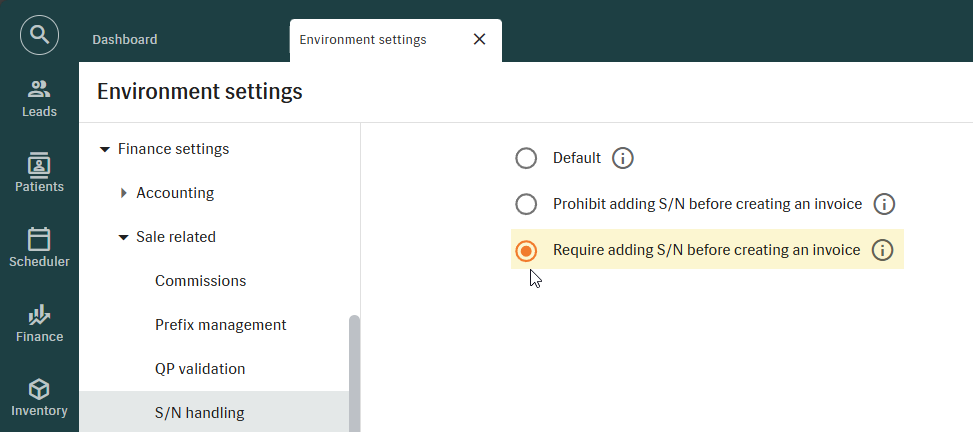Collapse the Finance settings tree node
Viewport: 973px width, 432px height.
105,150
